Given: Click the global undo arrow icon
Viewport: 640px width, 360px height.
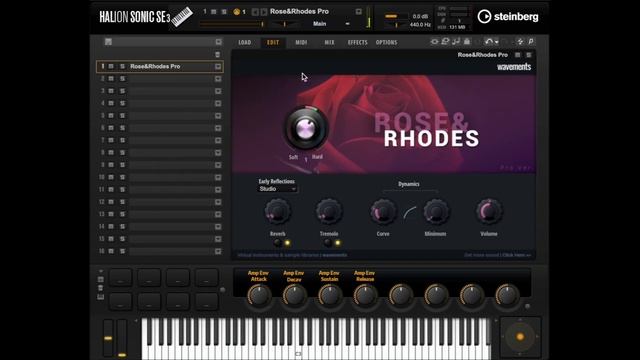Looking at the screenshot, I should tap(489, 42).
